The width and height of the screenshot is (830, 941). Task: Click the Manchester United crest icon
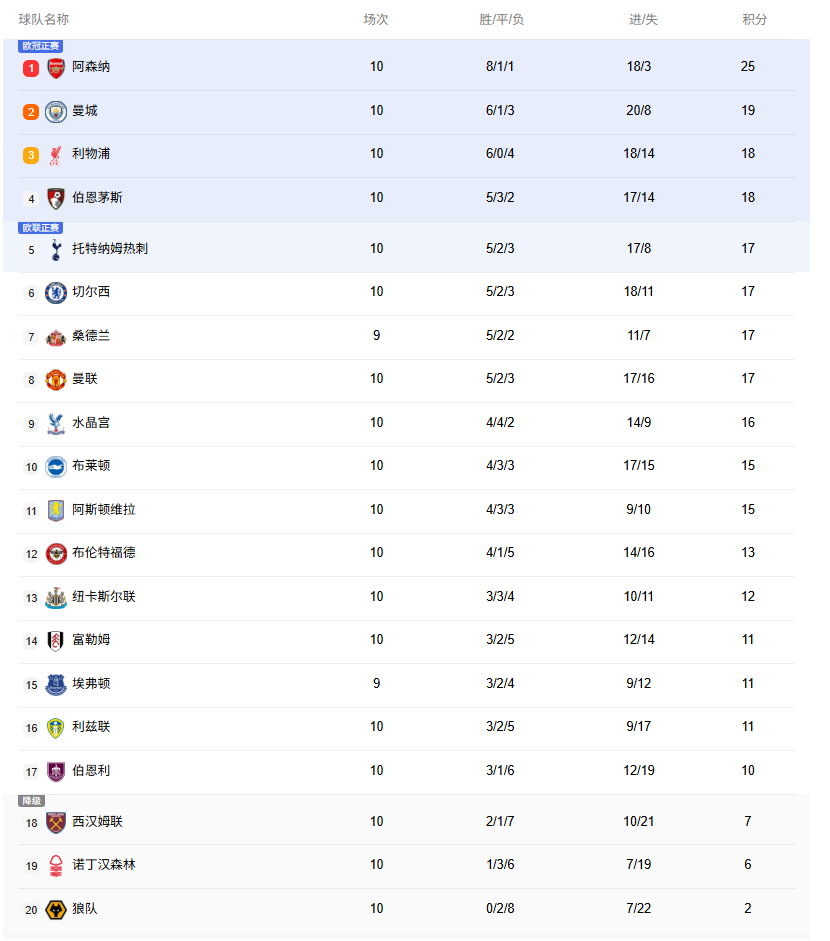56,380
